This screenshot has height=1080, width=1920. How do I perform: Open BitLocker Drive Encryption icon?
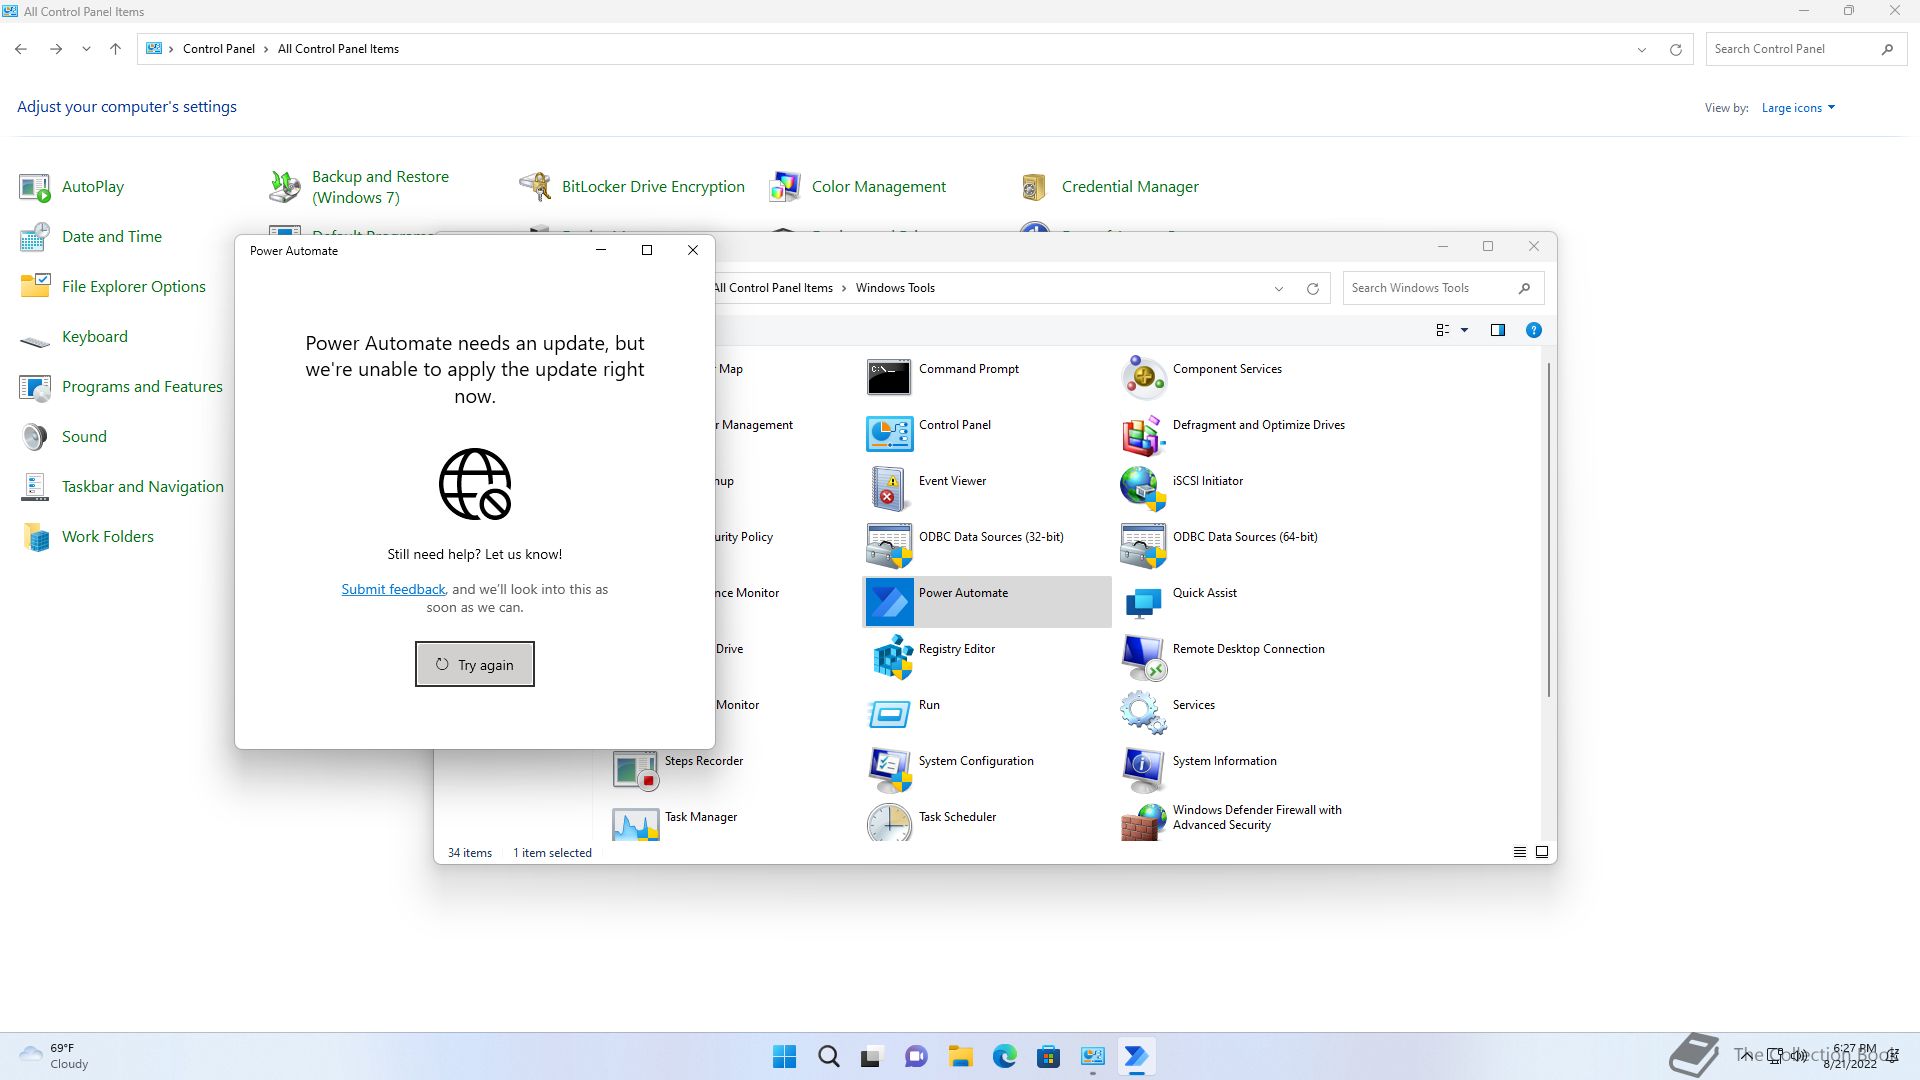[x=535, y=187]
